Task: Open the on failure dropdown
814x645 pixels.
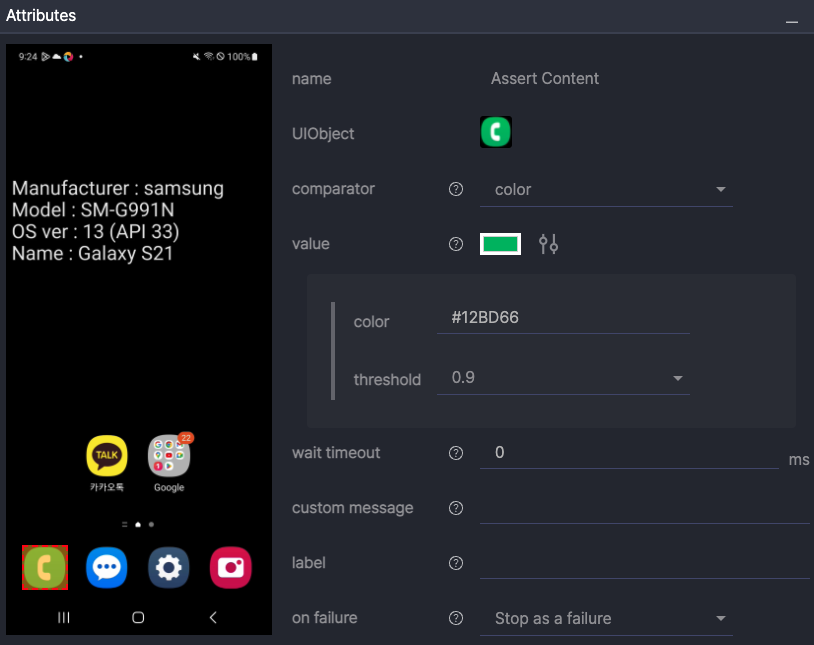Action: pos(606,619)
